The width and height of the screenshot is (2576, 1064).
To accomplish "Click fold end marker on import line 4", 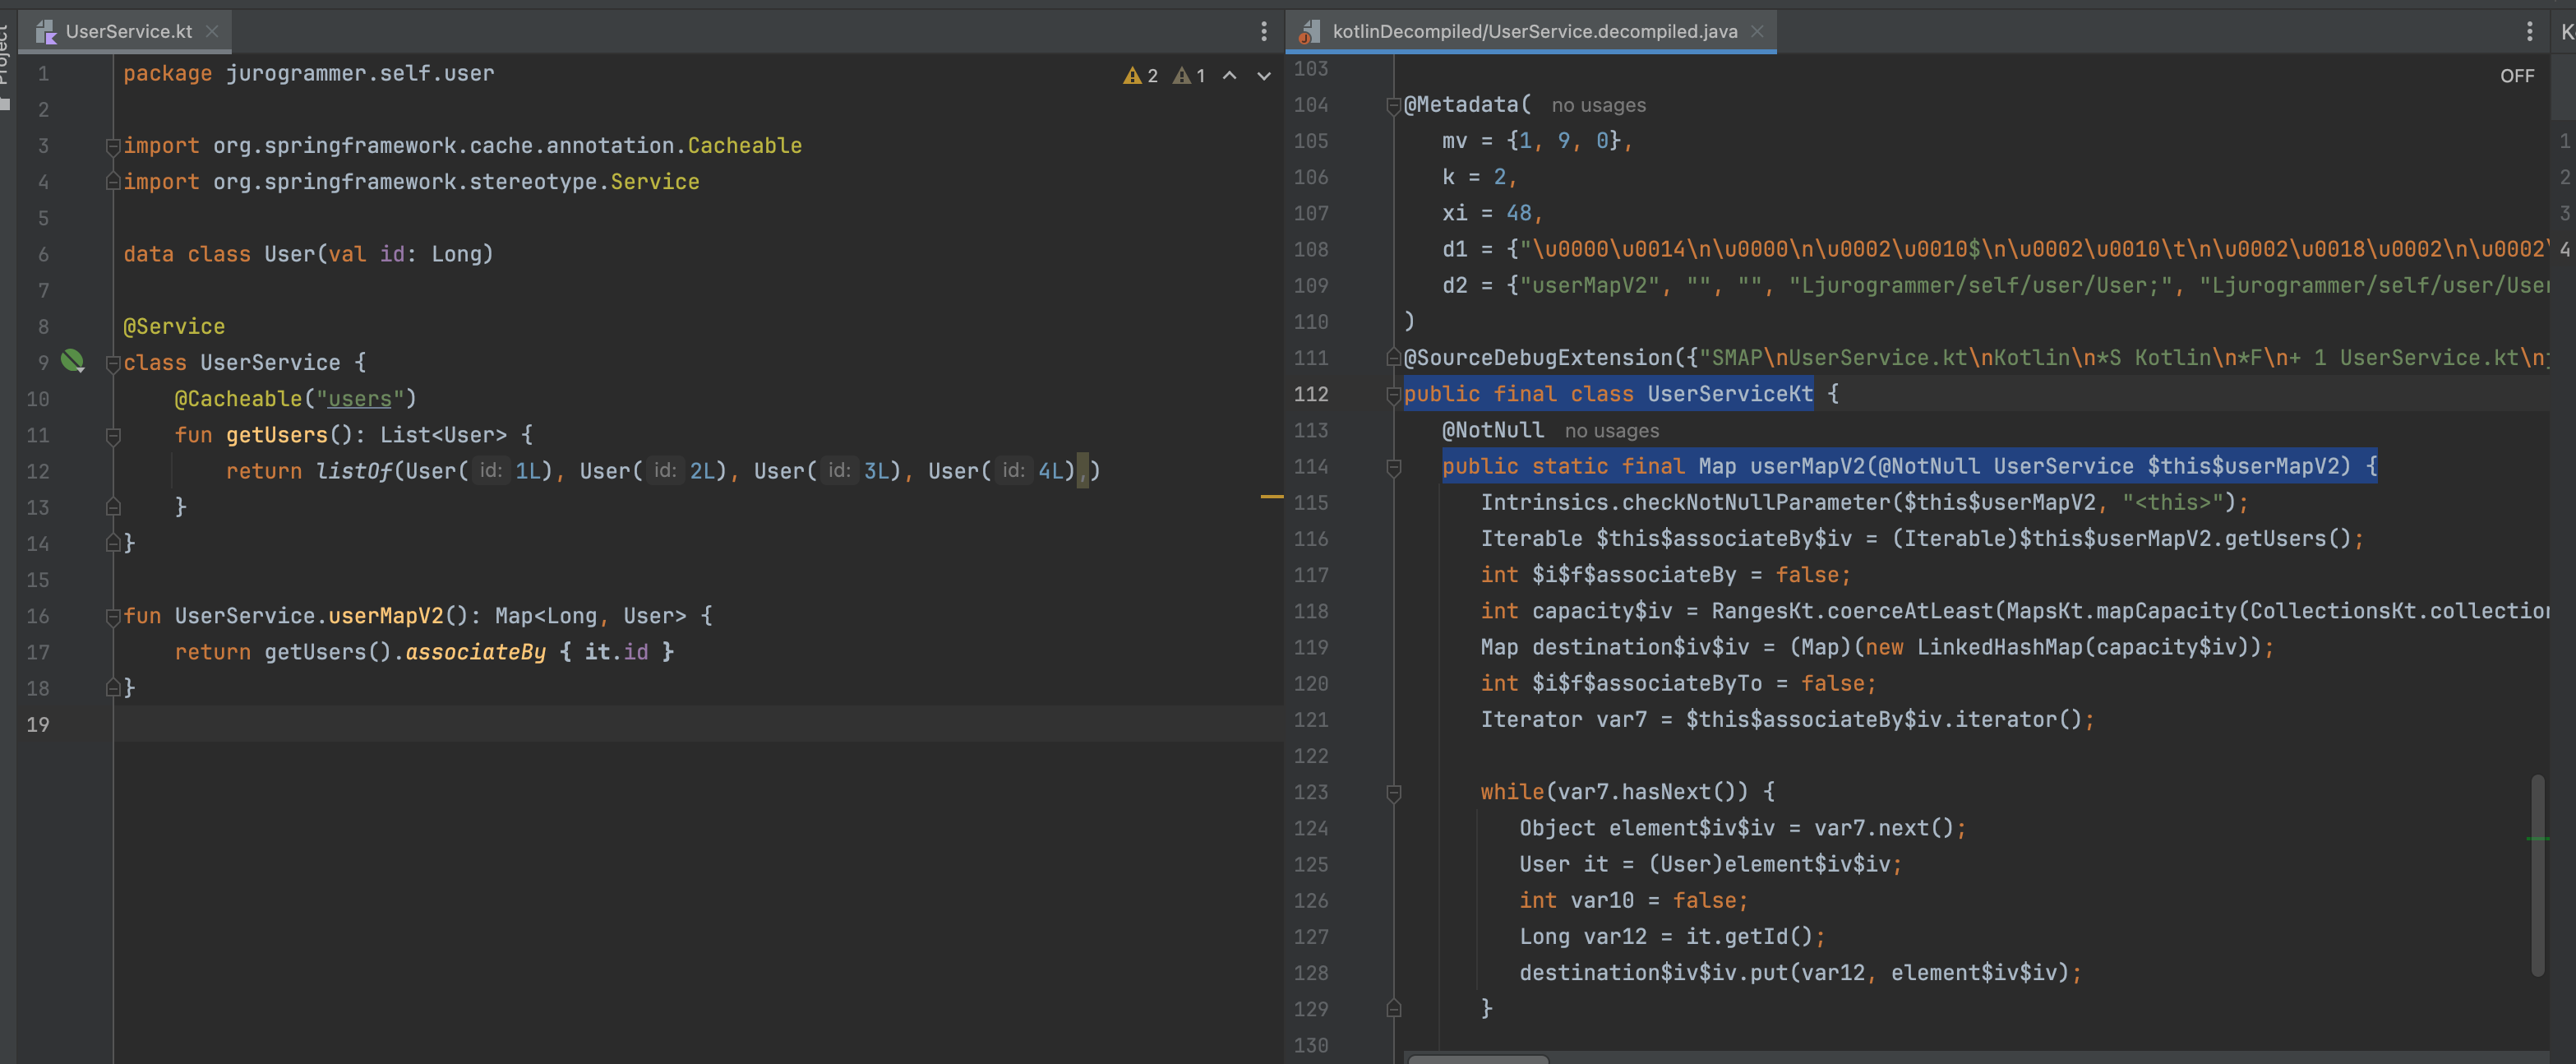I will pyautogui.click(x=113, y=182).
